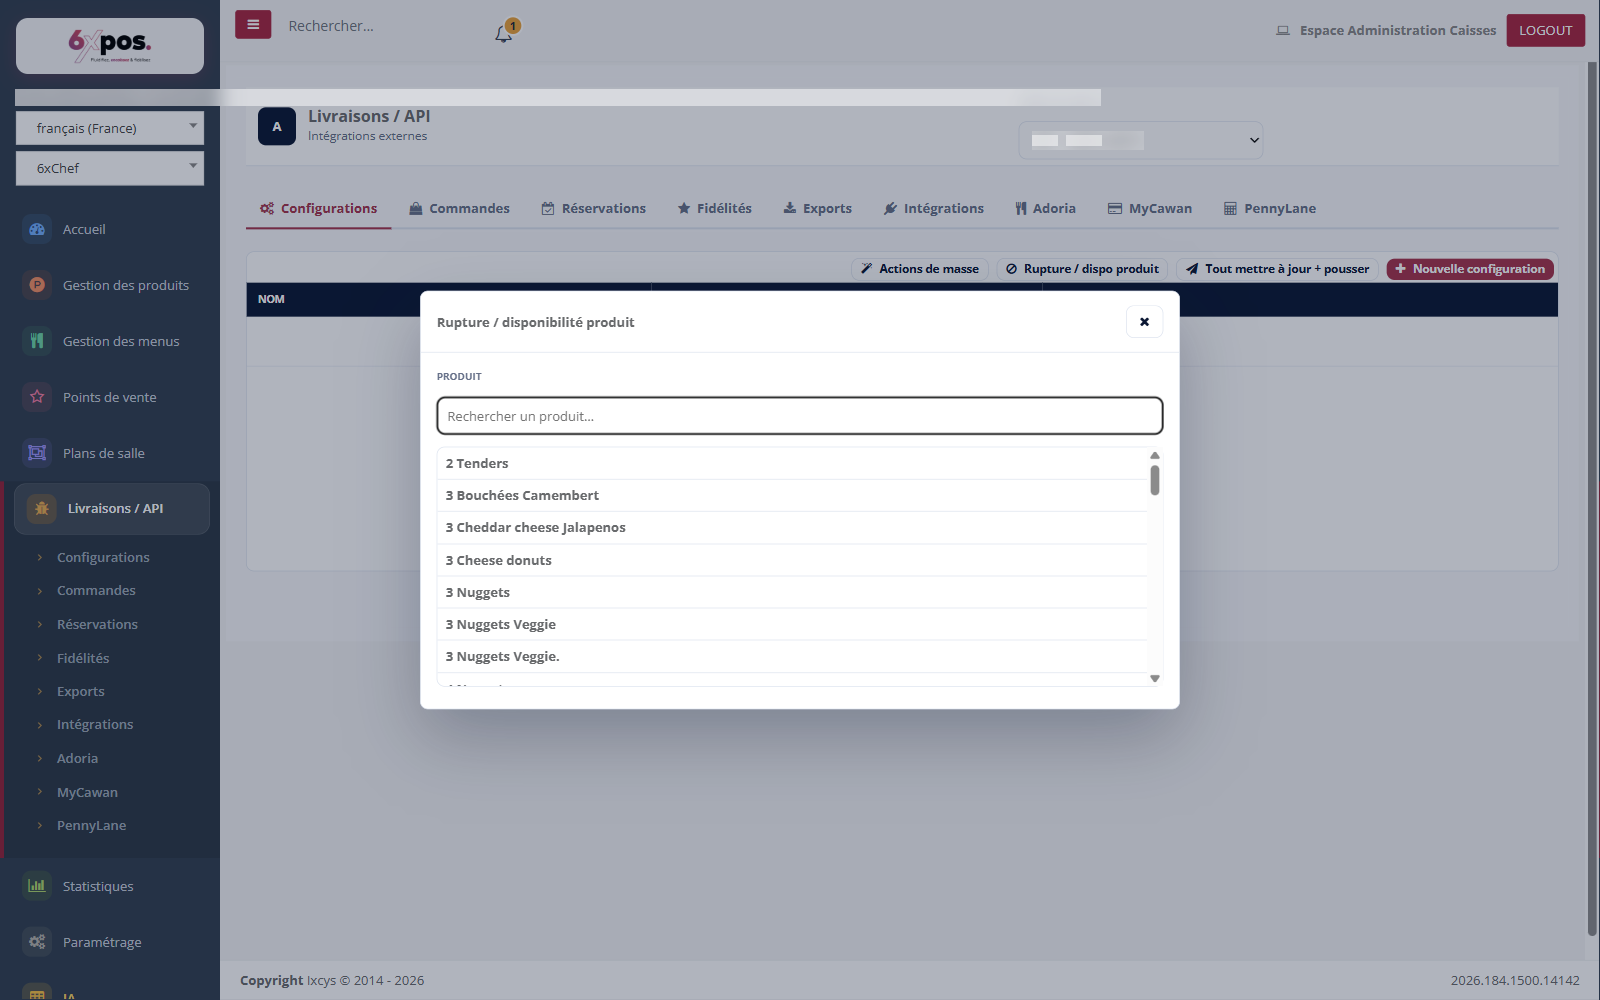1600x1000 pixels.
Task: Expand the Configurations submenu chevron
Action: click(x=40, y=558)
